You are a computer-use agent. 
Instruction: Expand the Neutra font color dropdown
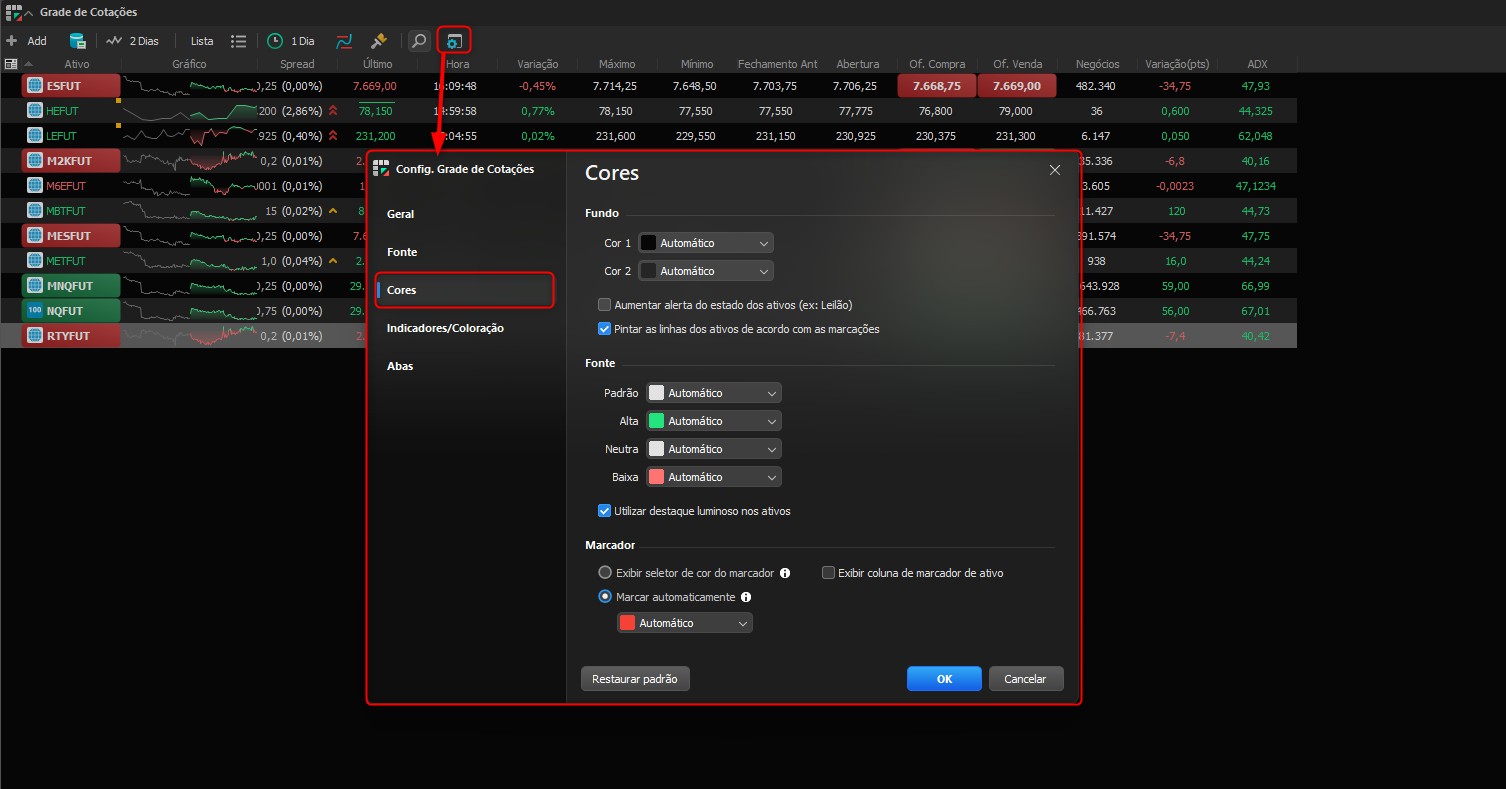click(714, 449)
